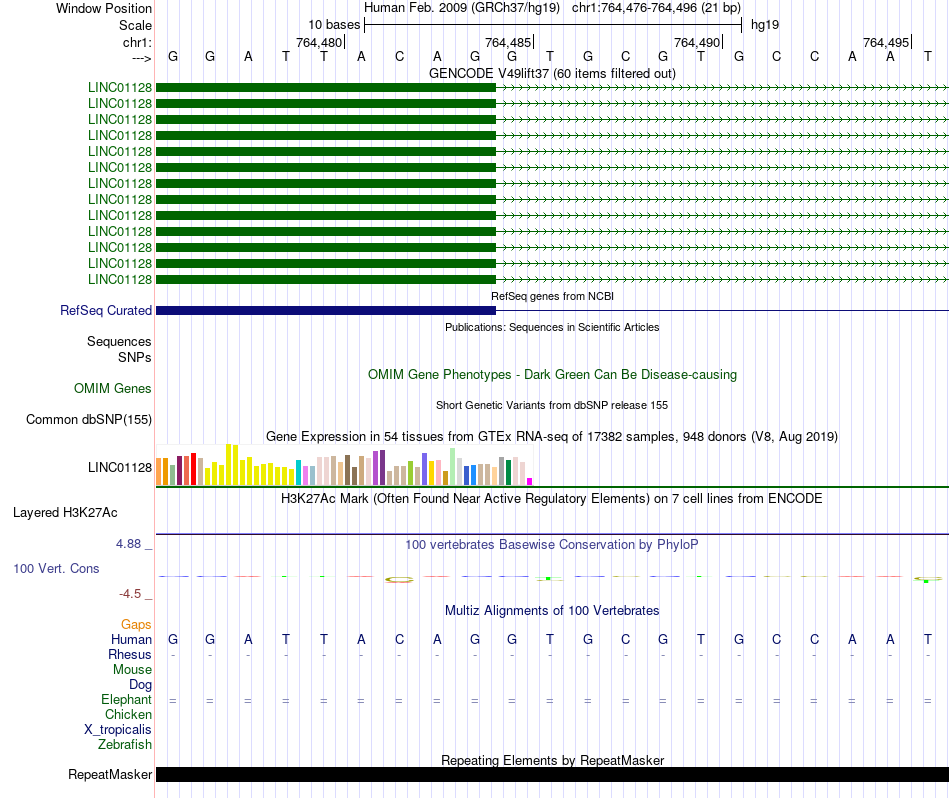Open 100 vertebrates Basewise Conservation by PhyloP title

click(552, 545)
